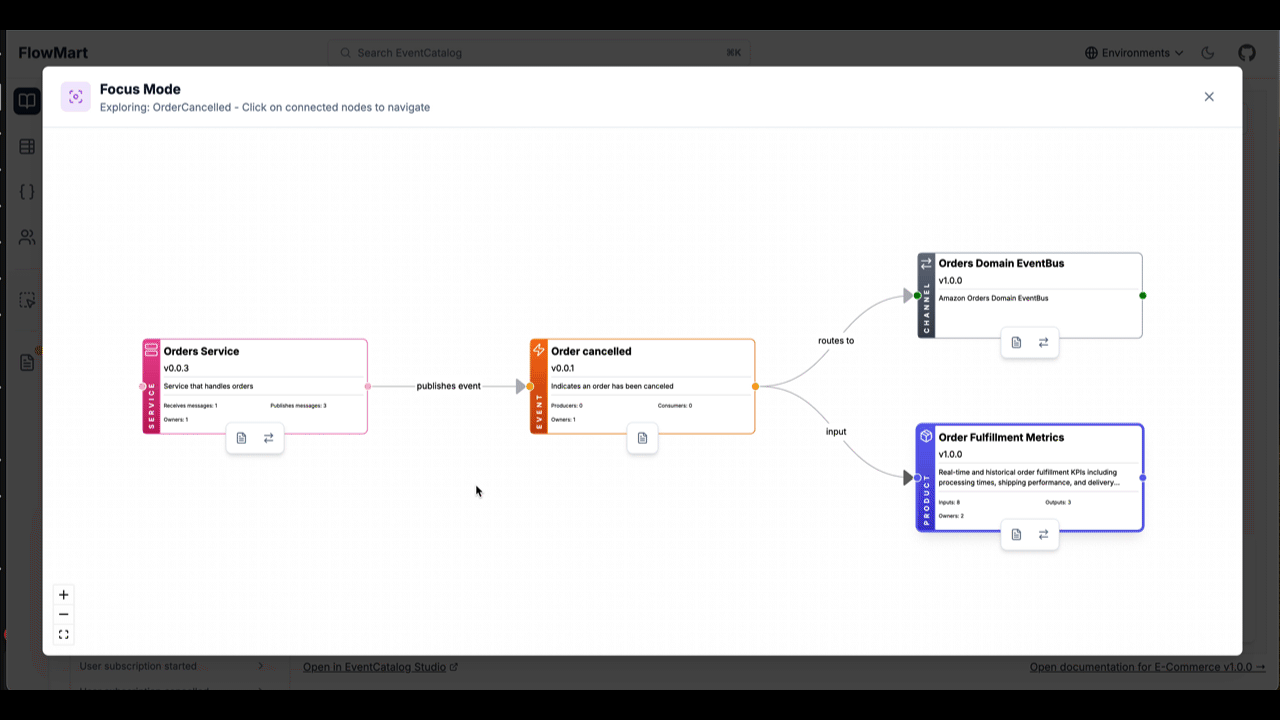Zoom in with the plus button
Viewport: 1280px width, 720px height.
click(64, 595)
